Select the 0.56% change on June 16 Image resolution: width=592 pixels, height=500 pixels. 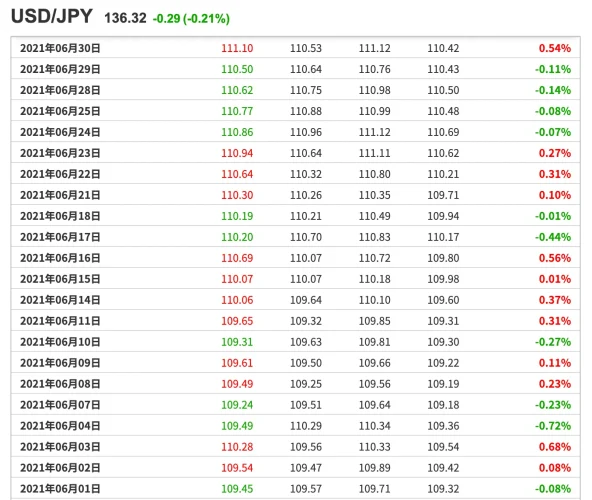click(x=555, y=258)
